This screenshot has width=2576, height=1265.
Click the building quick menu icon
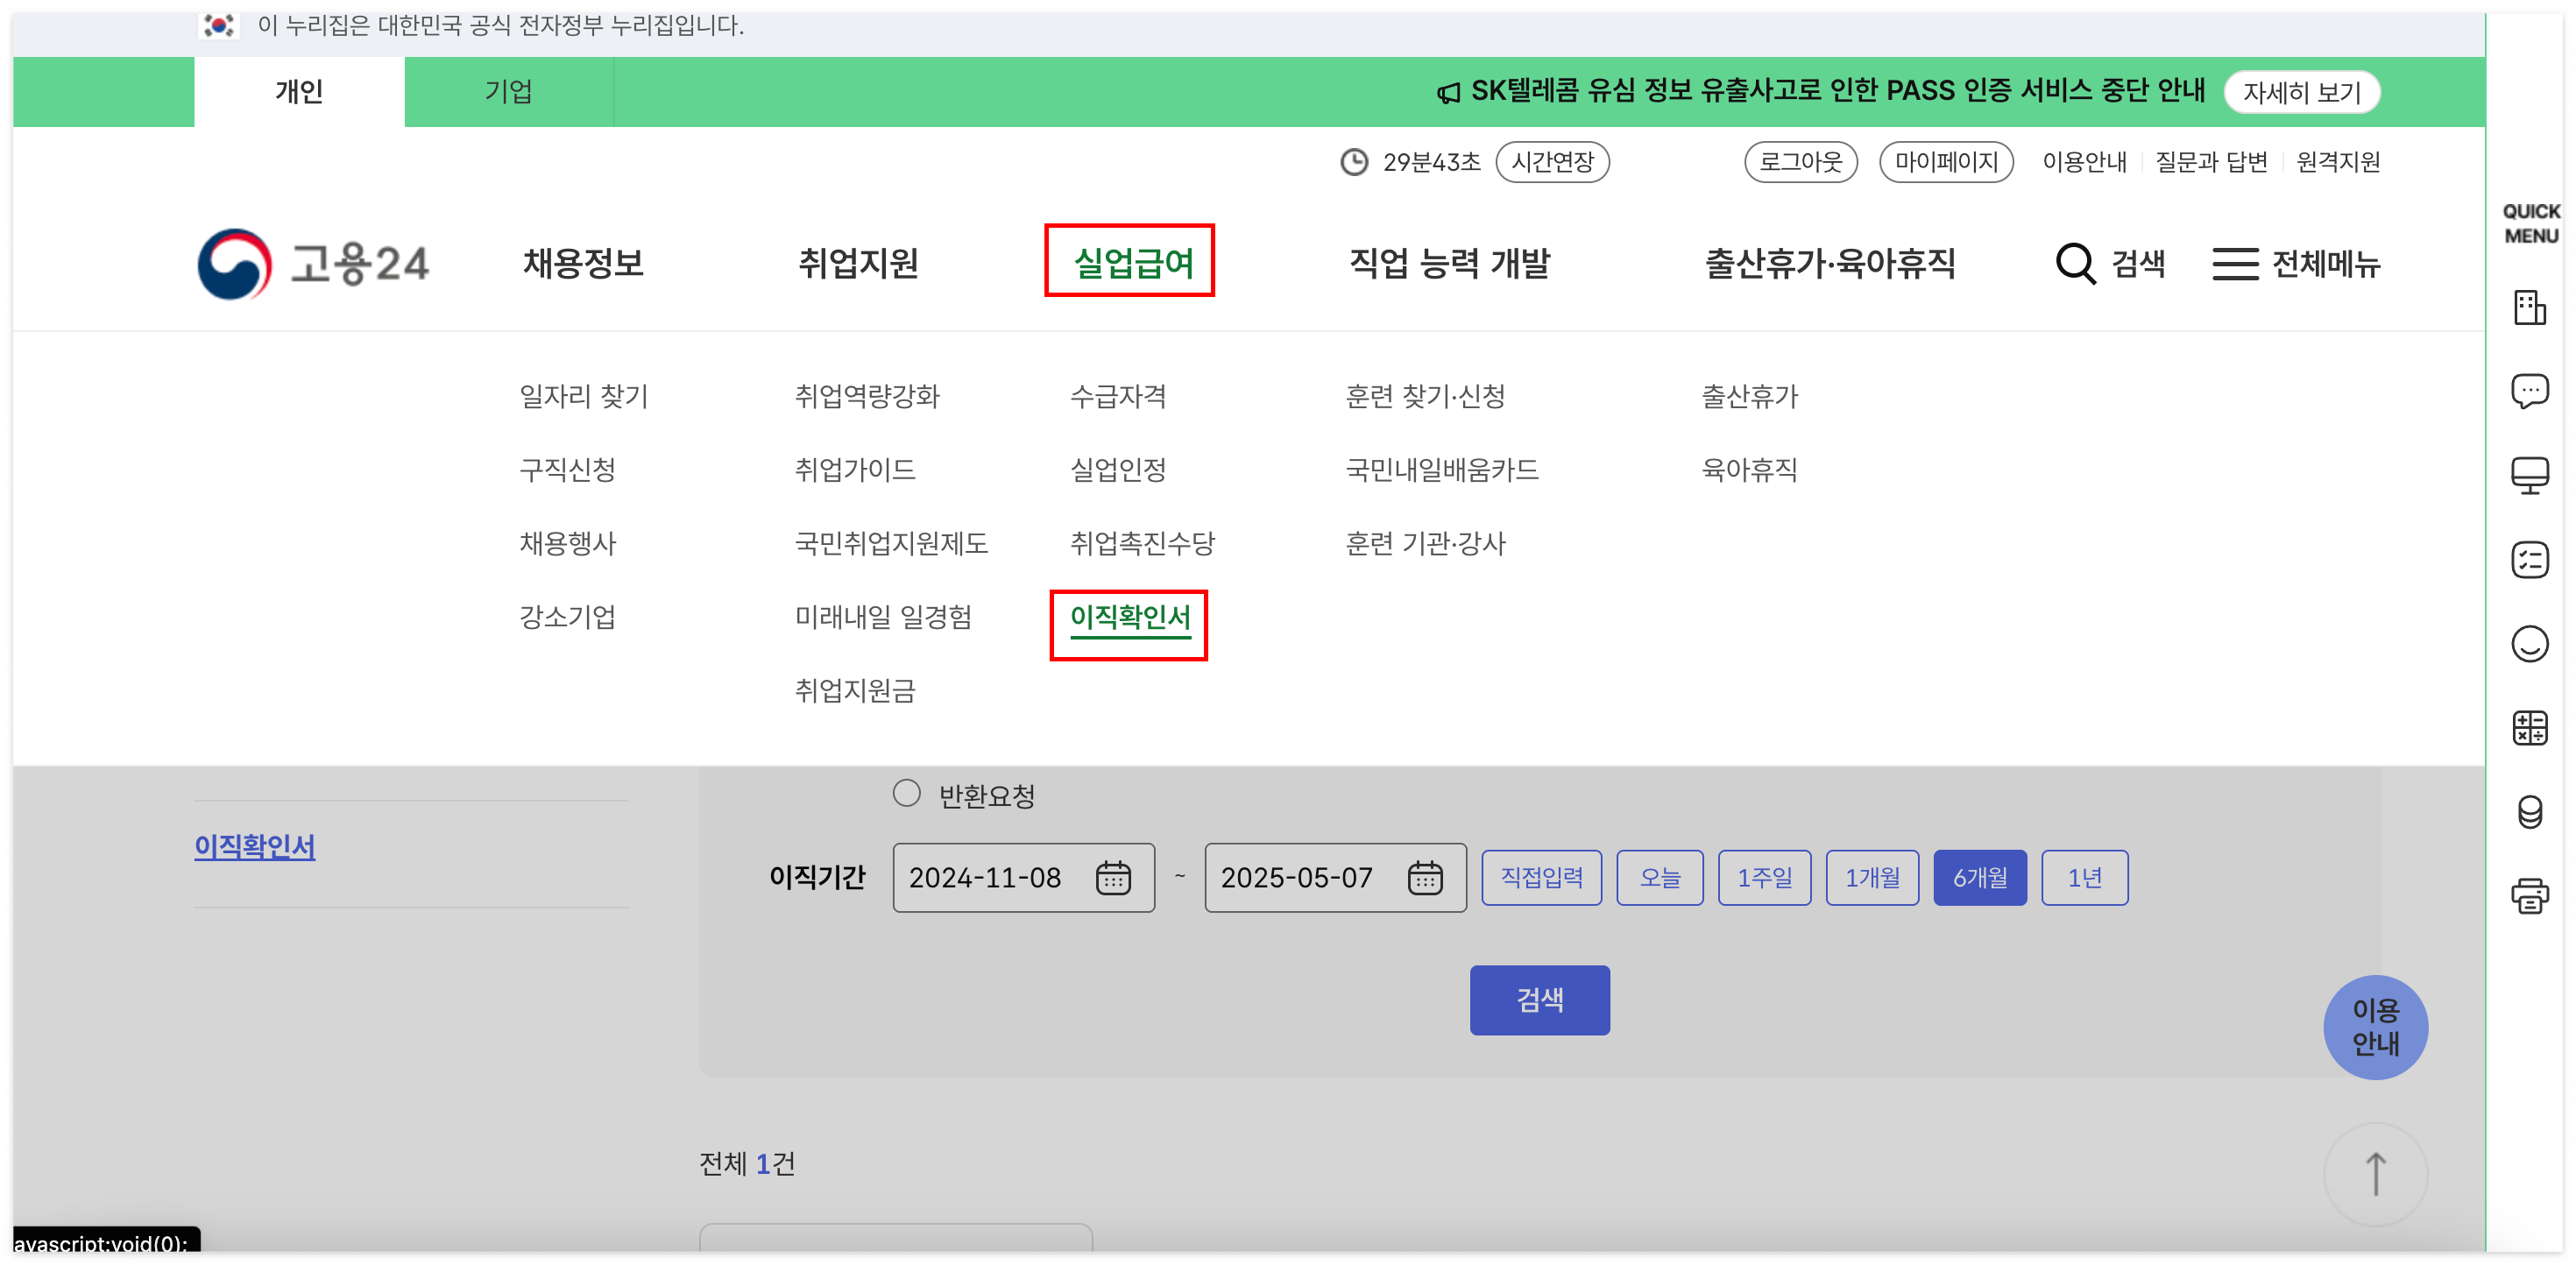[2529, 307]
